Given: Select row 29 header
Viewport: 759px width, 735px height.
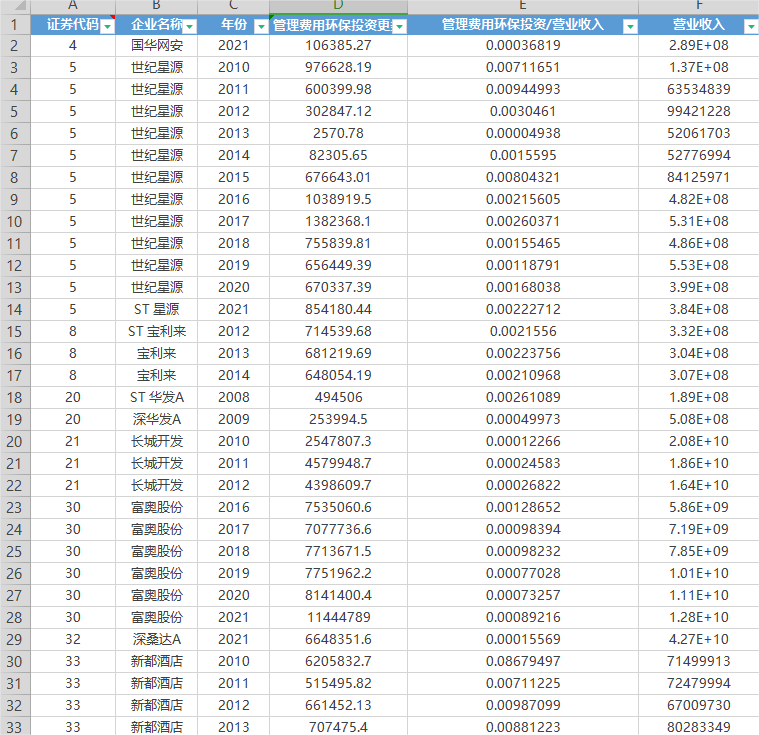Looking at the screenshot, I should click(15, 640).
